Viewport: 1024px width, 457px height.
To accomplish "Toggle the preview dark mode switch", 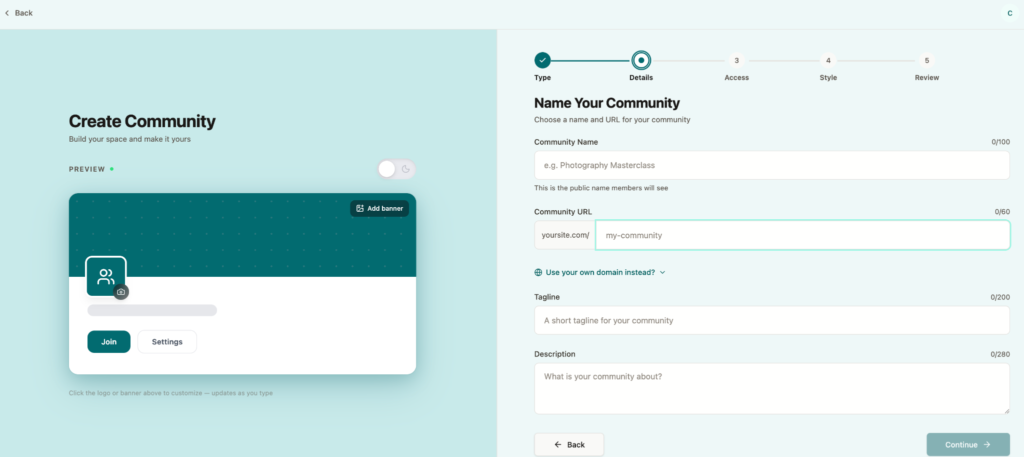I will (x=396, y=169).
